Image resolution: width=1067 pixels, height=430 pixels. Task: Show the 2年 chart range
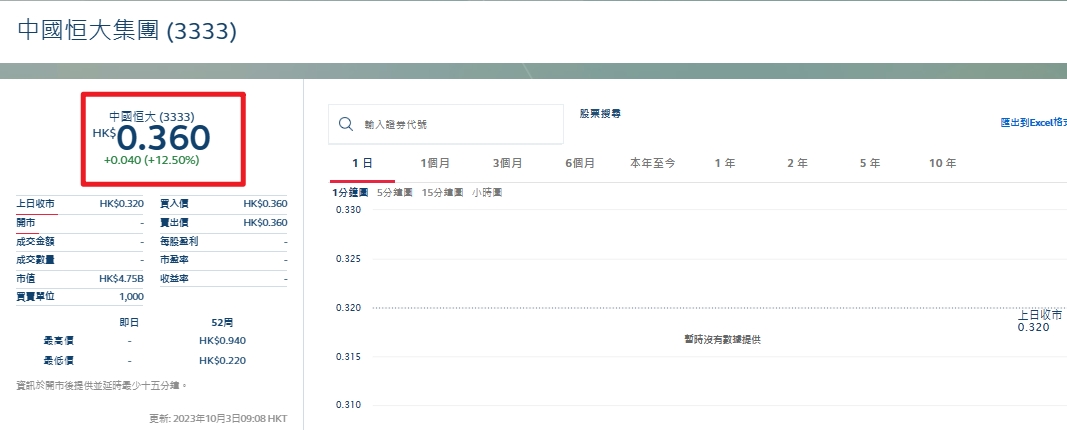coord(798,163)
